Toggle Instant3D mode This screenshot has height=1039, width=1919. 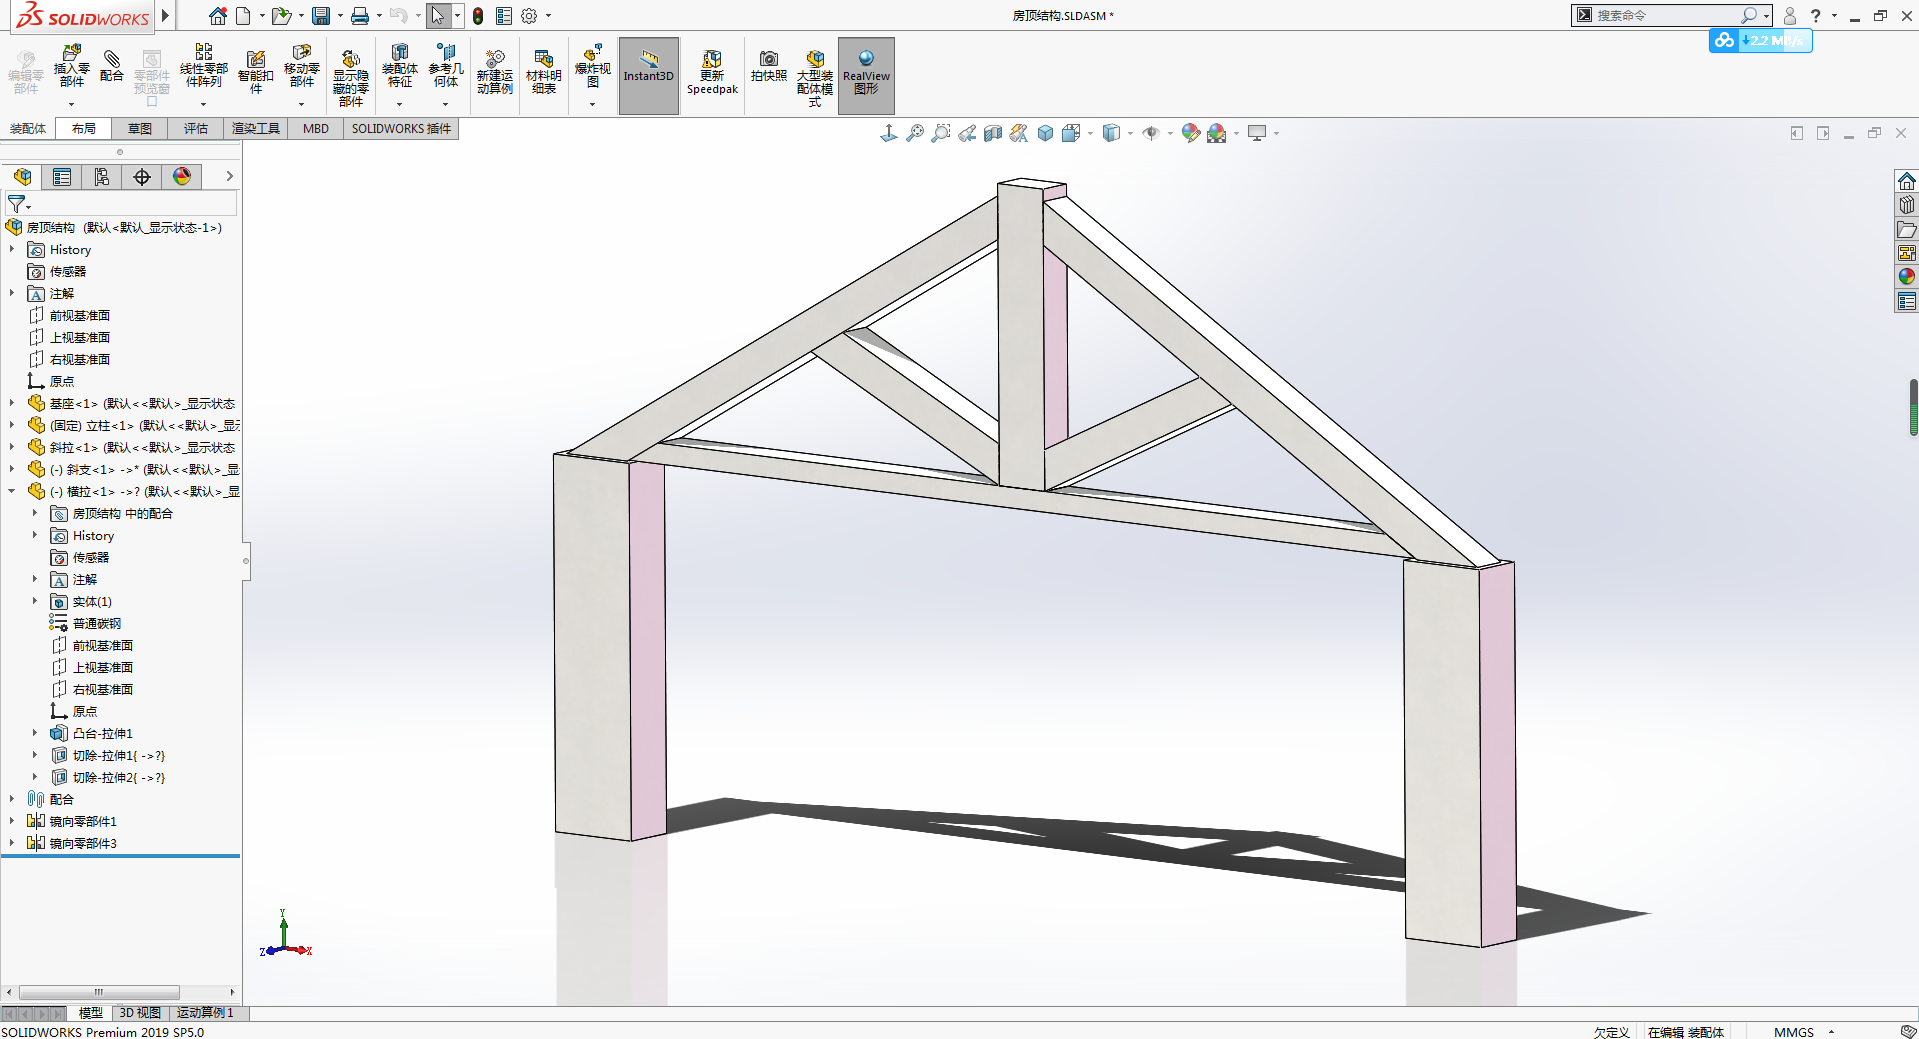point(649,75)
